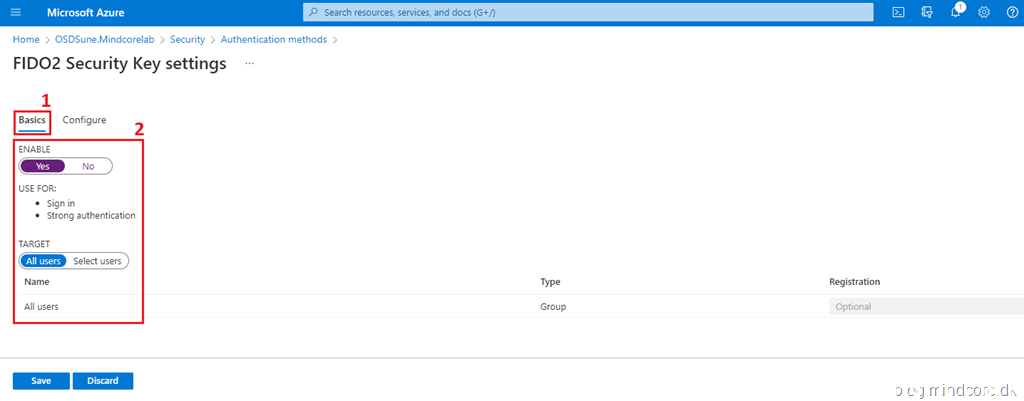Click the ellipsis next to the page title
Screen dimensions: 1024x401
click(x=249, y=63)
